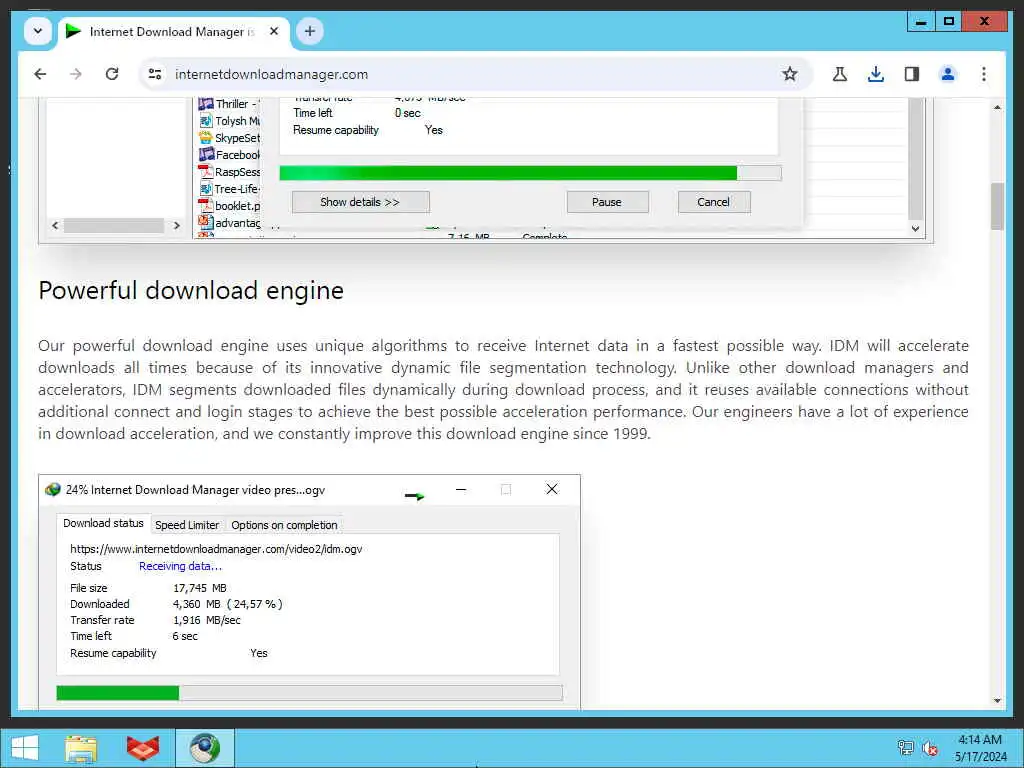The image size is (1024, 768).
Task: Open the browser downloads icon
Action: pos(876,74)
